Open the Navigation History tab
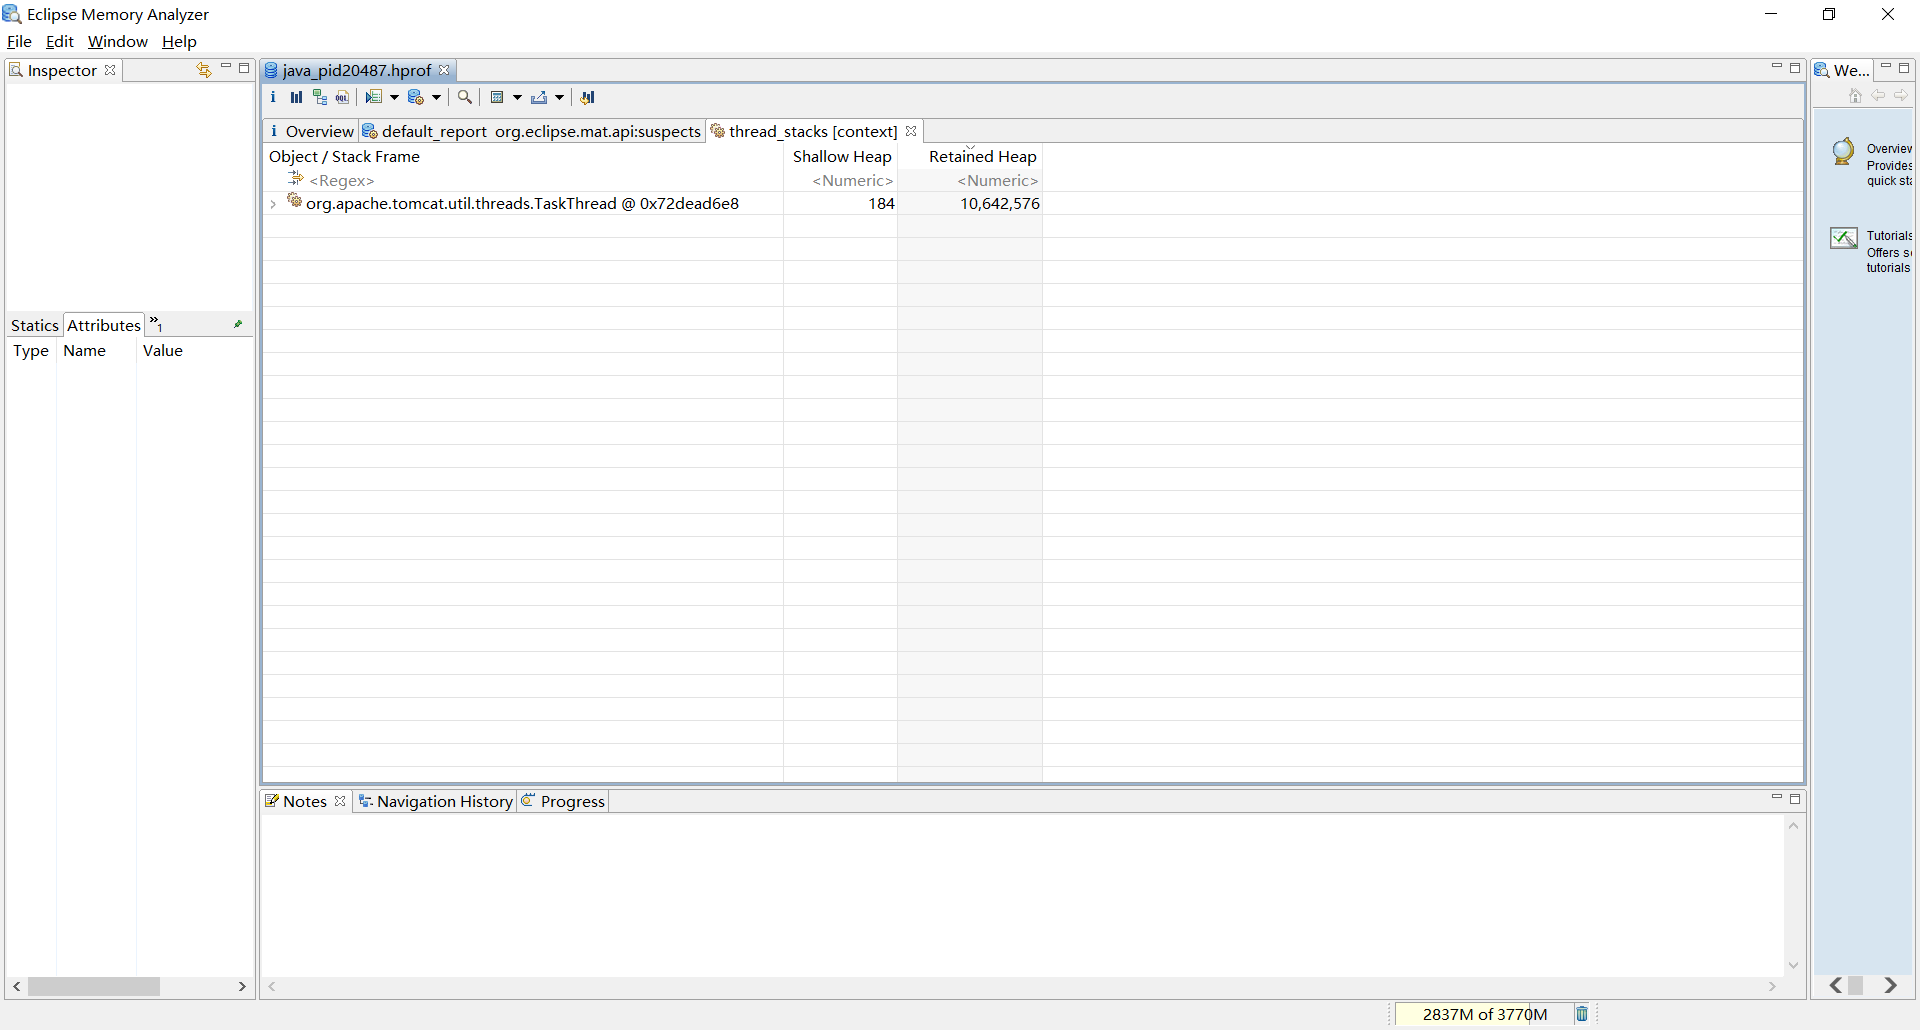 coord(436,801)
